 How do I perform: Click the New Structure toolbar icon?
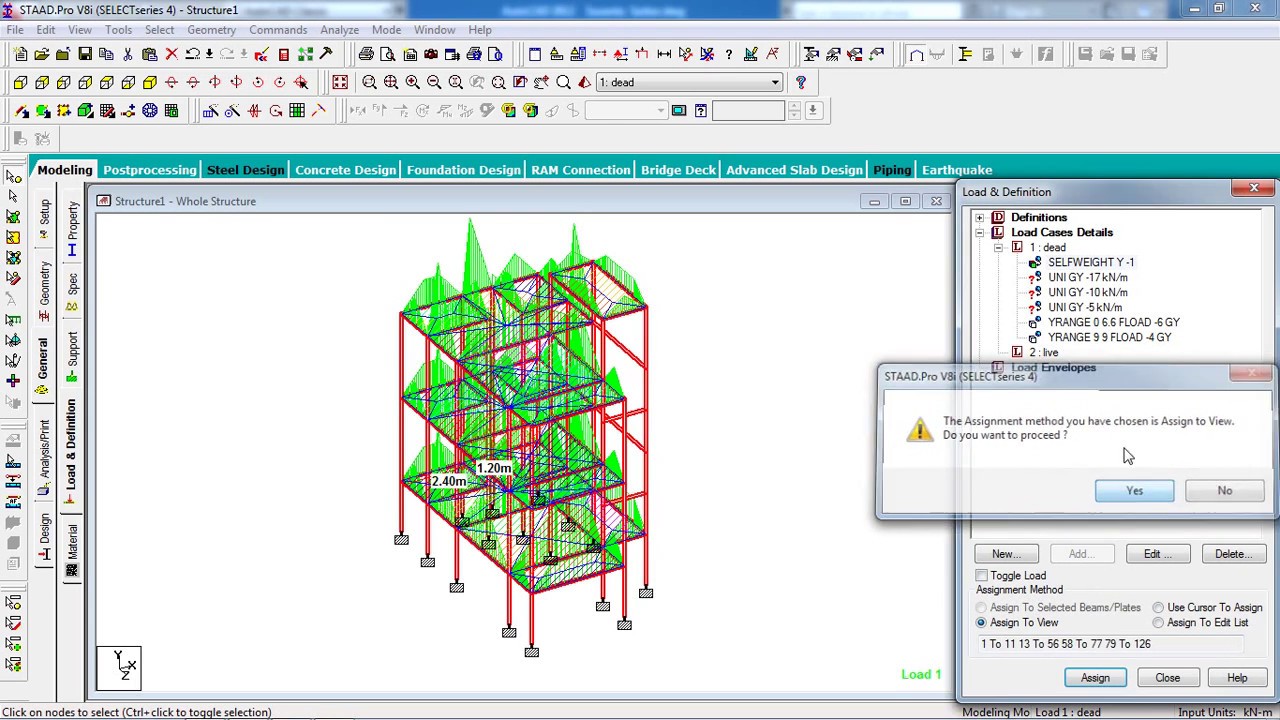pyautogui.click(x=19, y=54)
